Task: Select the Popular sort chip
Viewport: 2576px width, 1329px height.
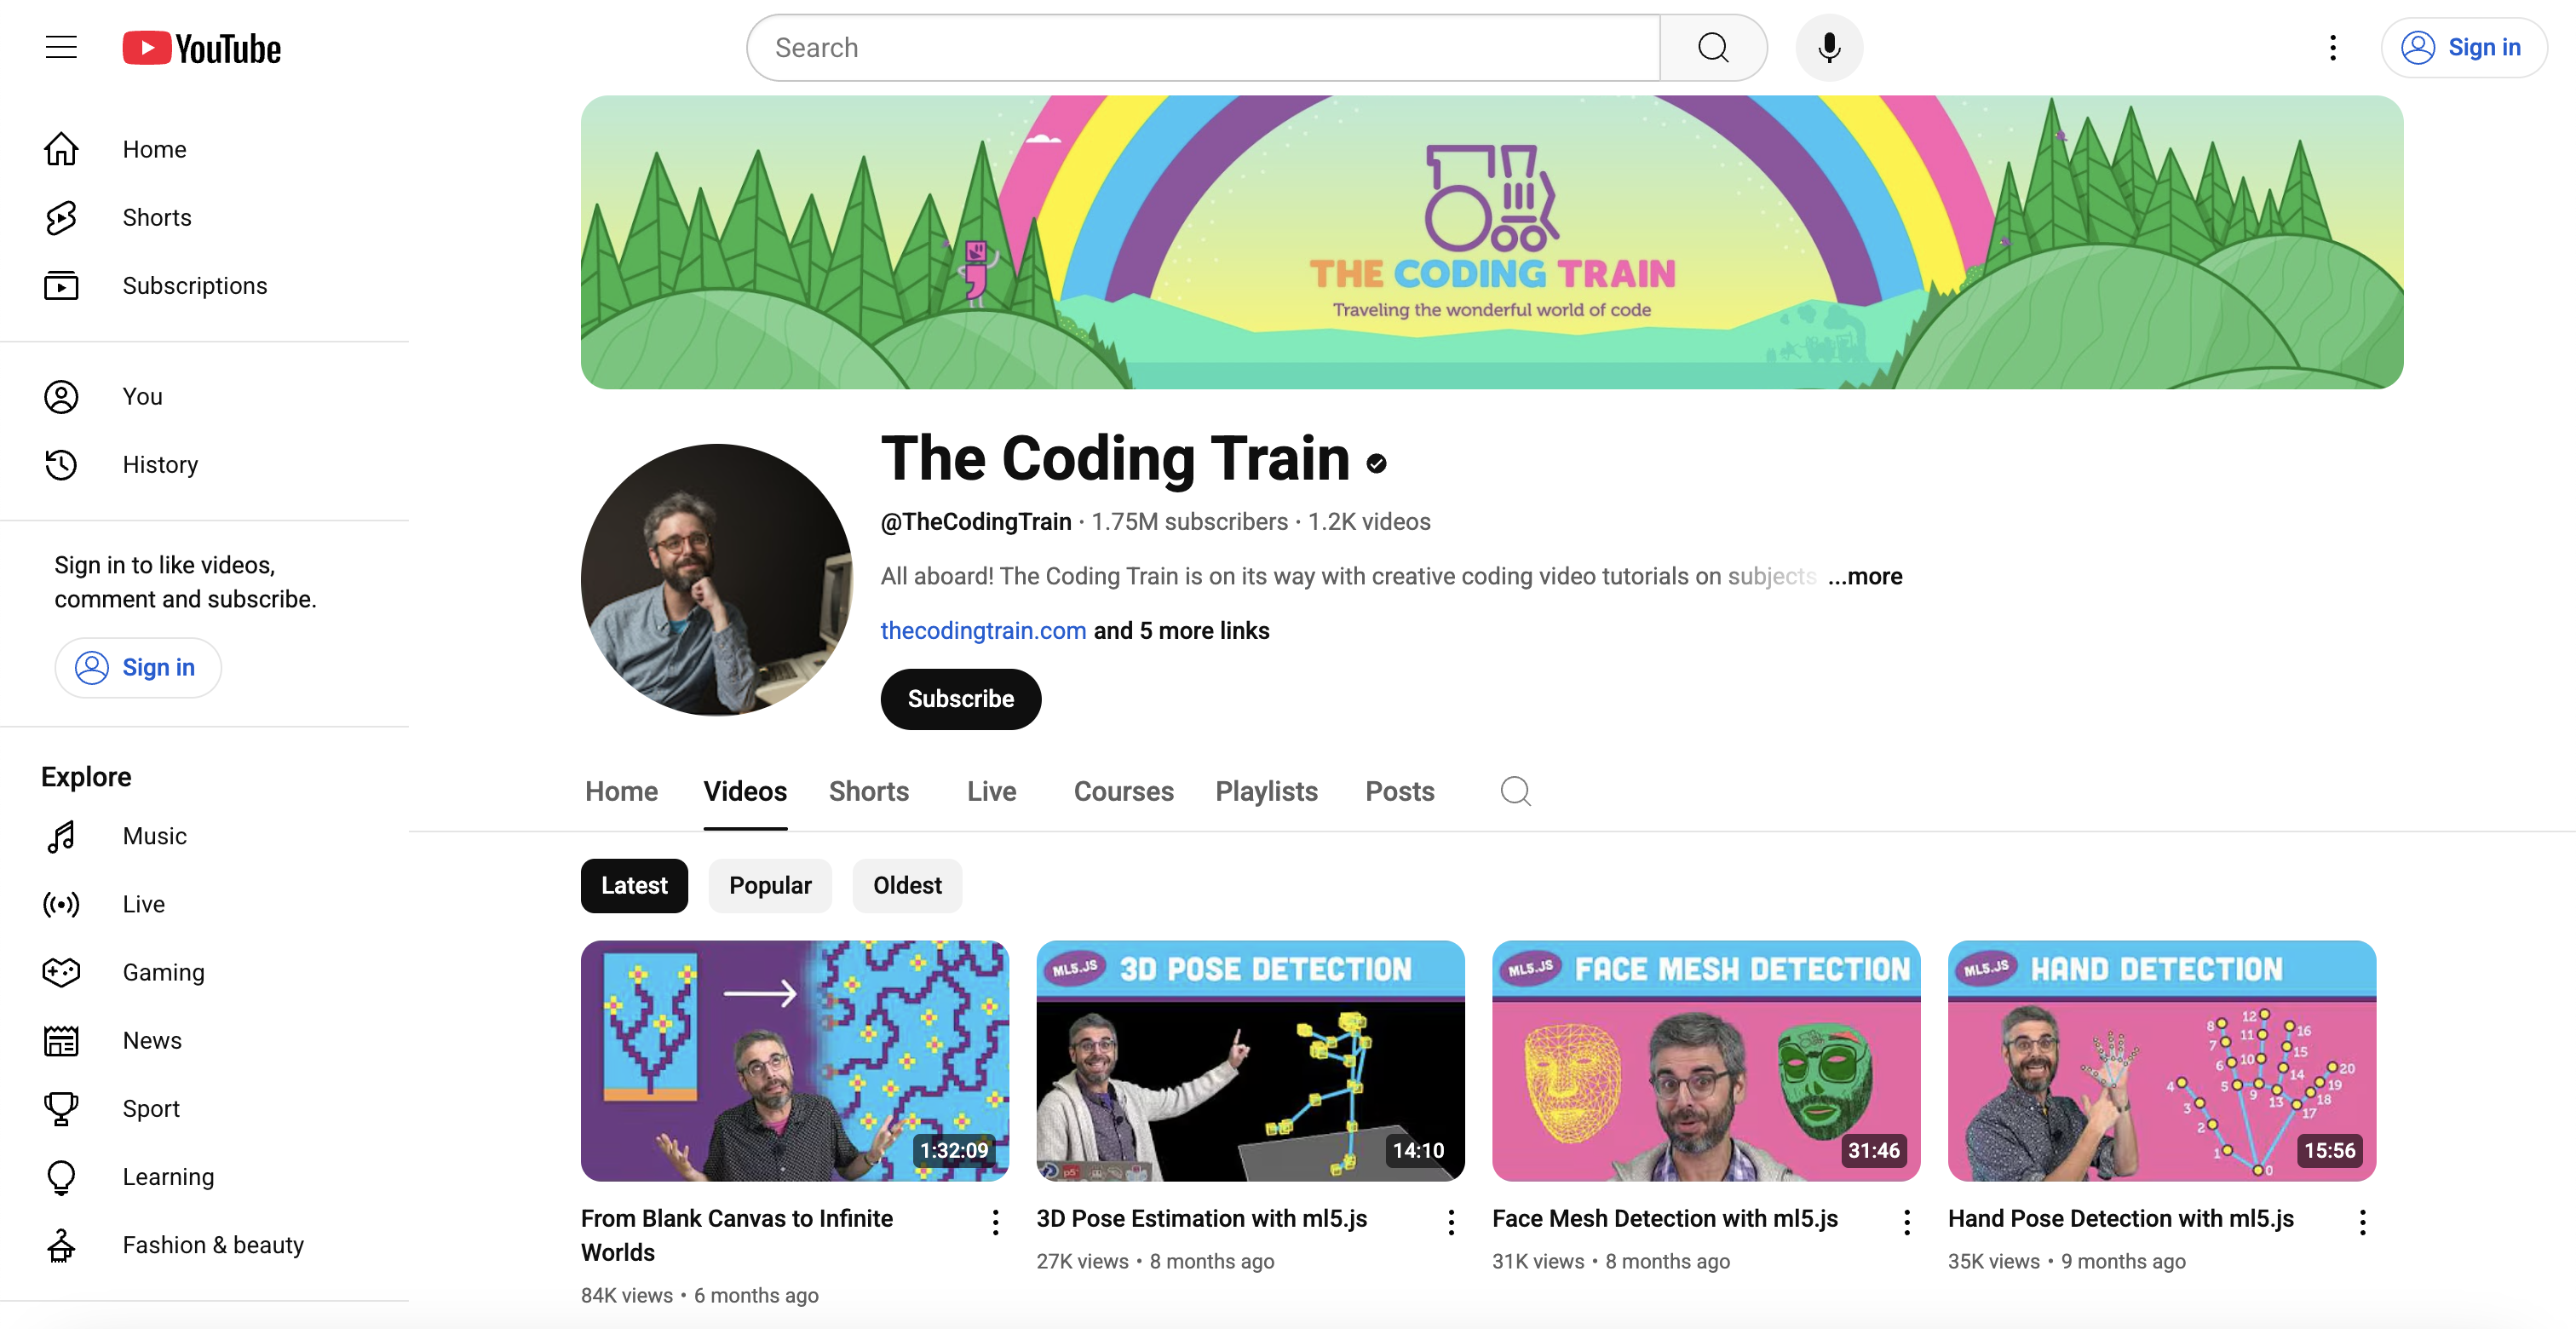Action: coord(770,885)
